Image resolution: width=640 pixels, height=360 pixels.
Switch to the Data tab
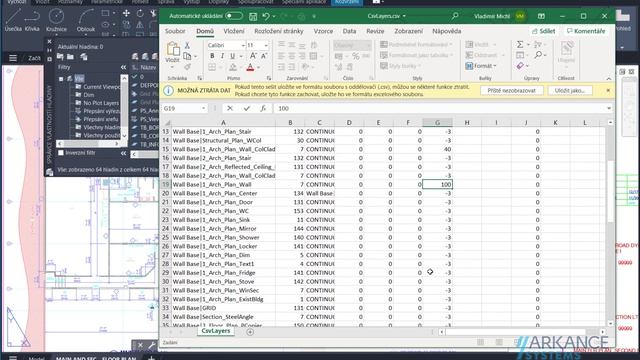(x=349, y=31)
